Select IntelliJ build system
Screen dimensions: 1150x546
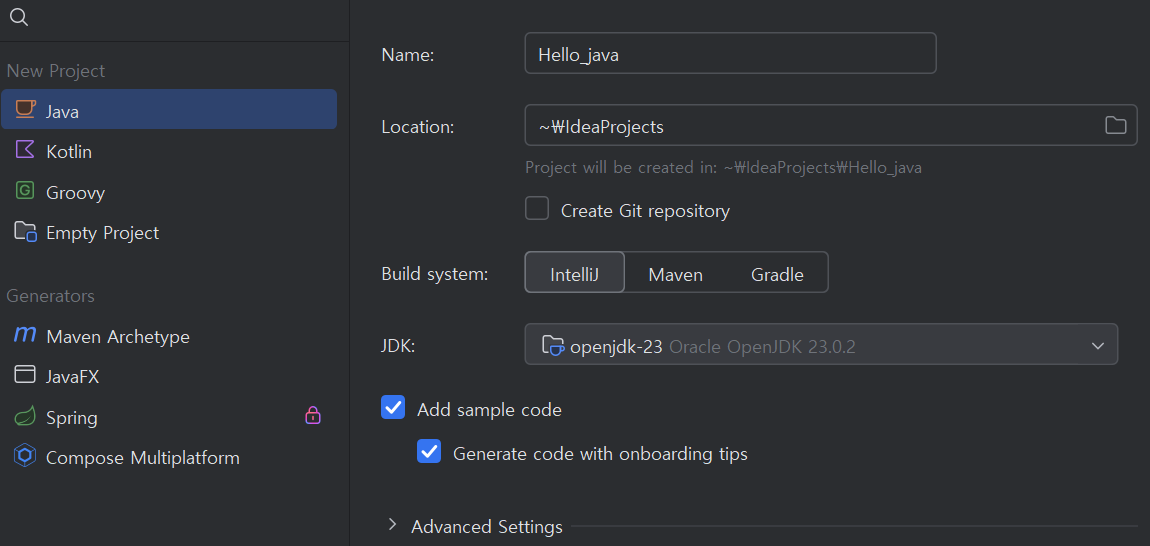click(575, 273)
